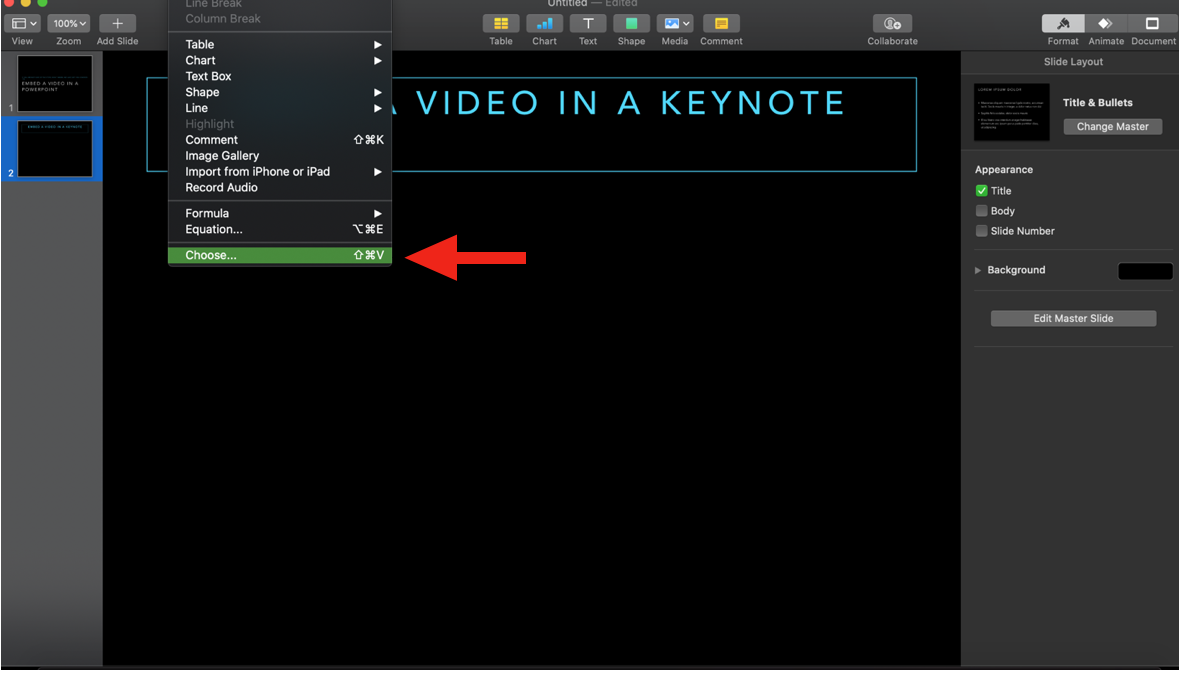Expand the Background disclosure triangle
1190x676 pixels.
point(978,270)
